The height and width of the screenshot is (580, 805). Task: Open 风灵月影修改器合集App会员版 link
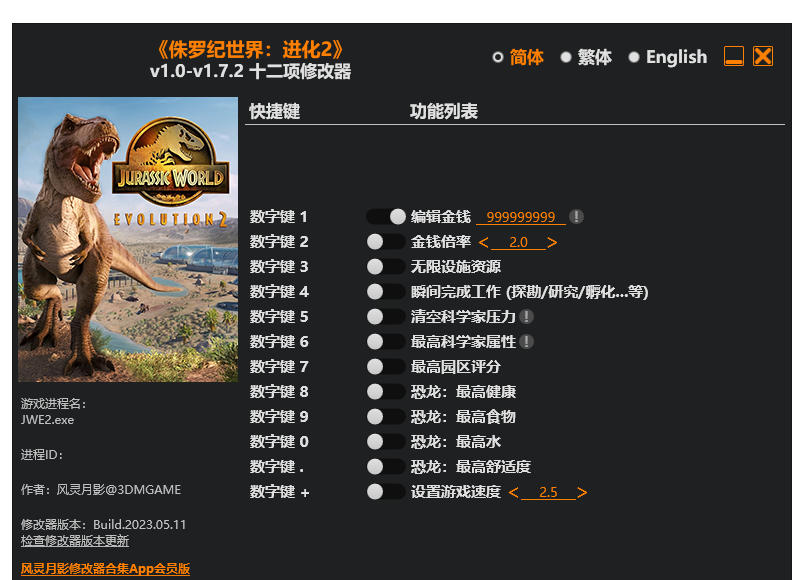[105, 569]
